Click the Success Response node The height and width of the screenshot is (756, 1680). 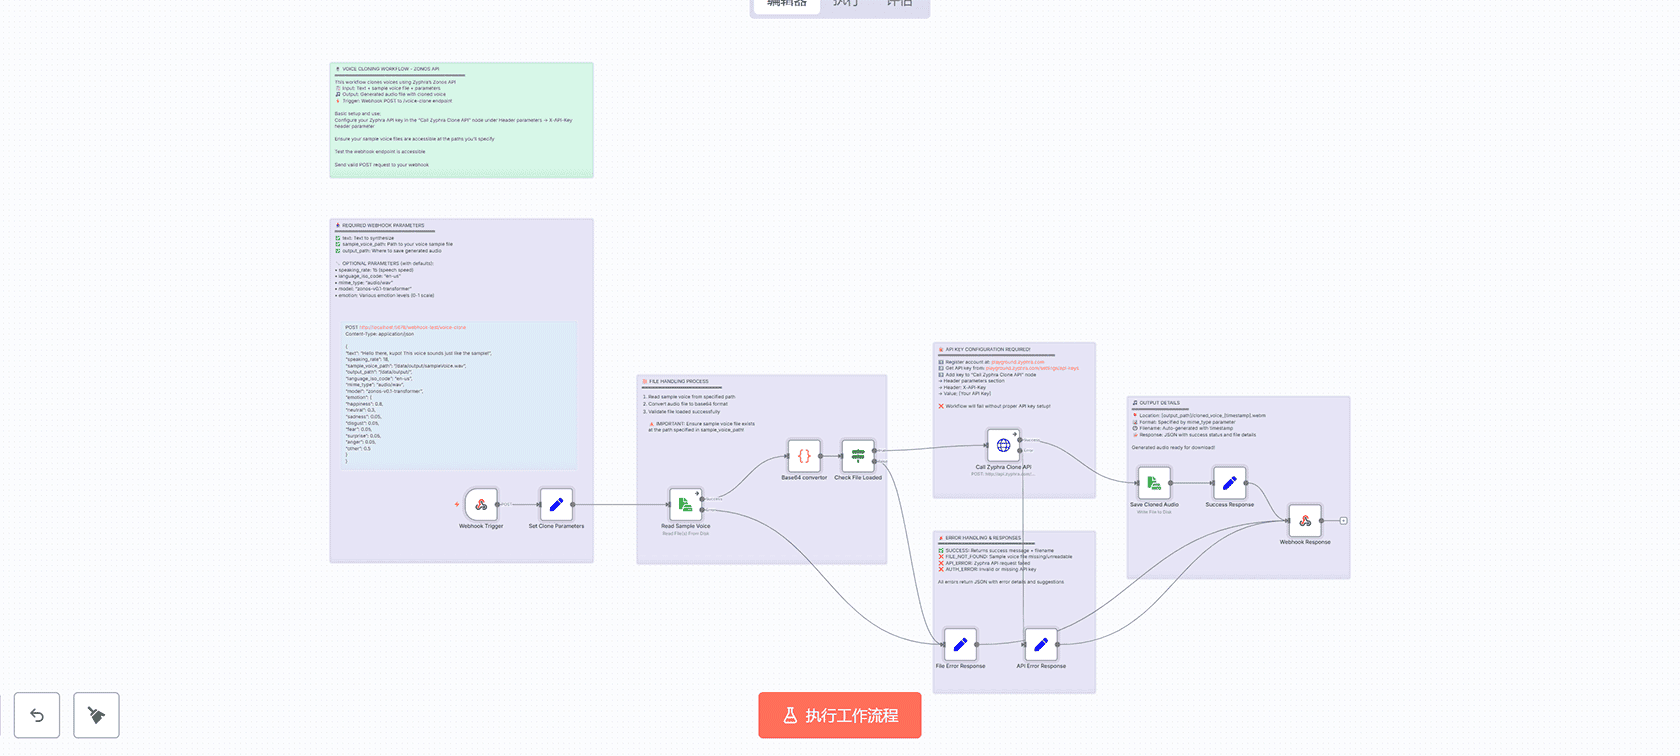(x=1229, y=483)
